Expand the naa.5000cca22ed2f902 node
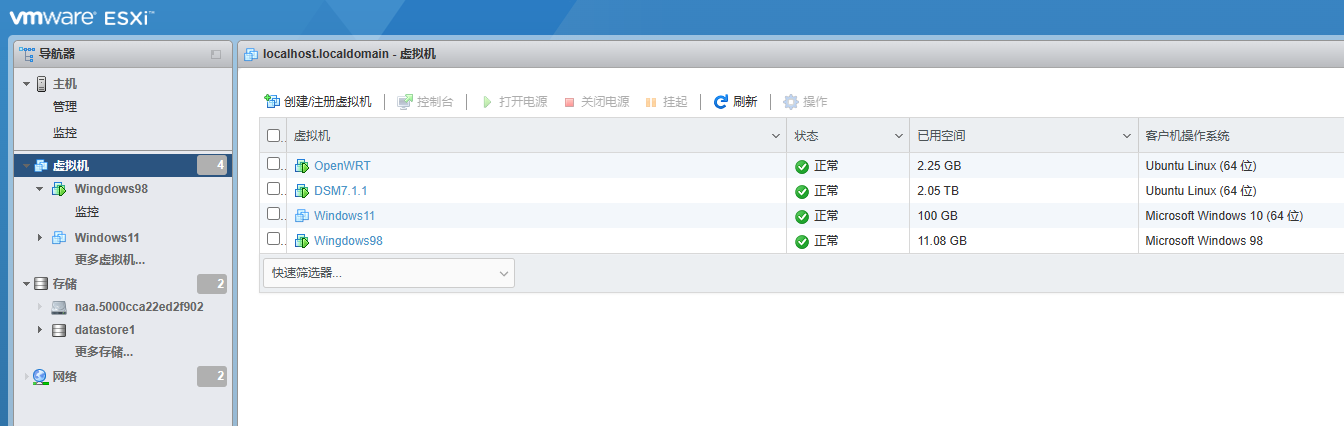 coord(40,307)
